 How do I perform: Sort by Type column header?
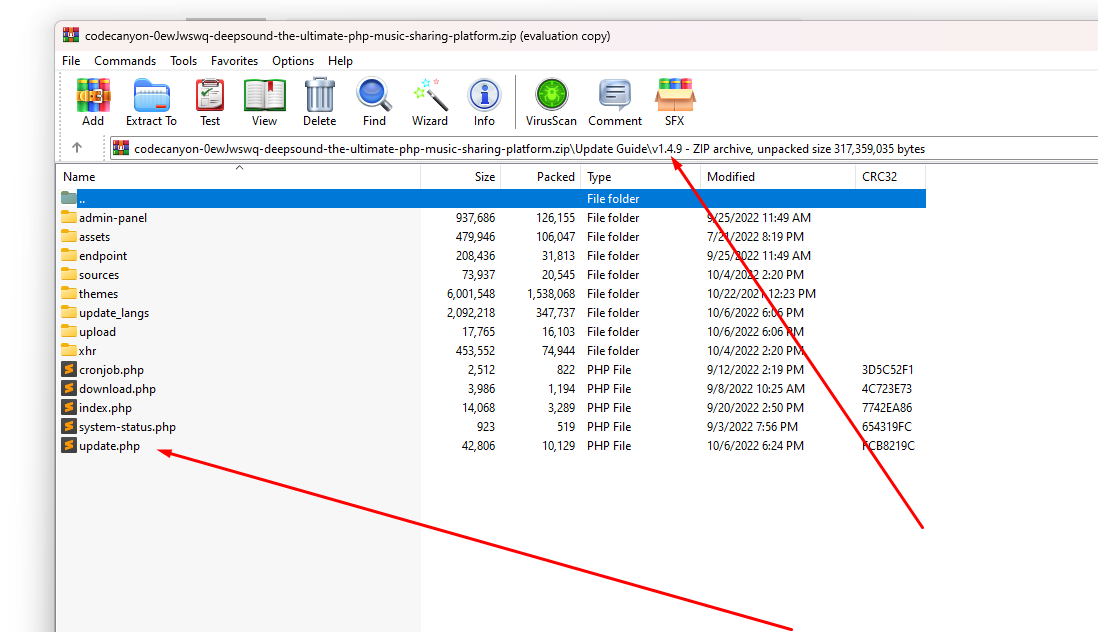640,177
